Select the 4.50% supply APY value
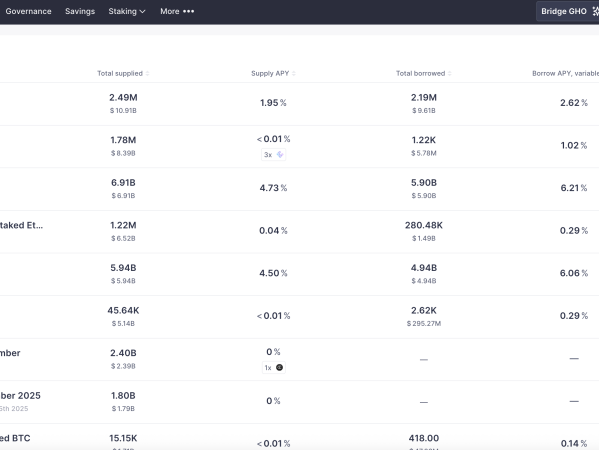Viewport: 599px width, 450px height. pyautogui.click(x=273, y=273)
